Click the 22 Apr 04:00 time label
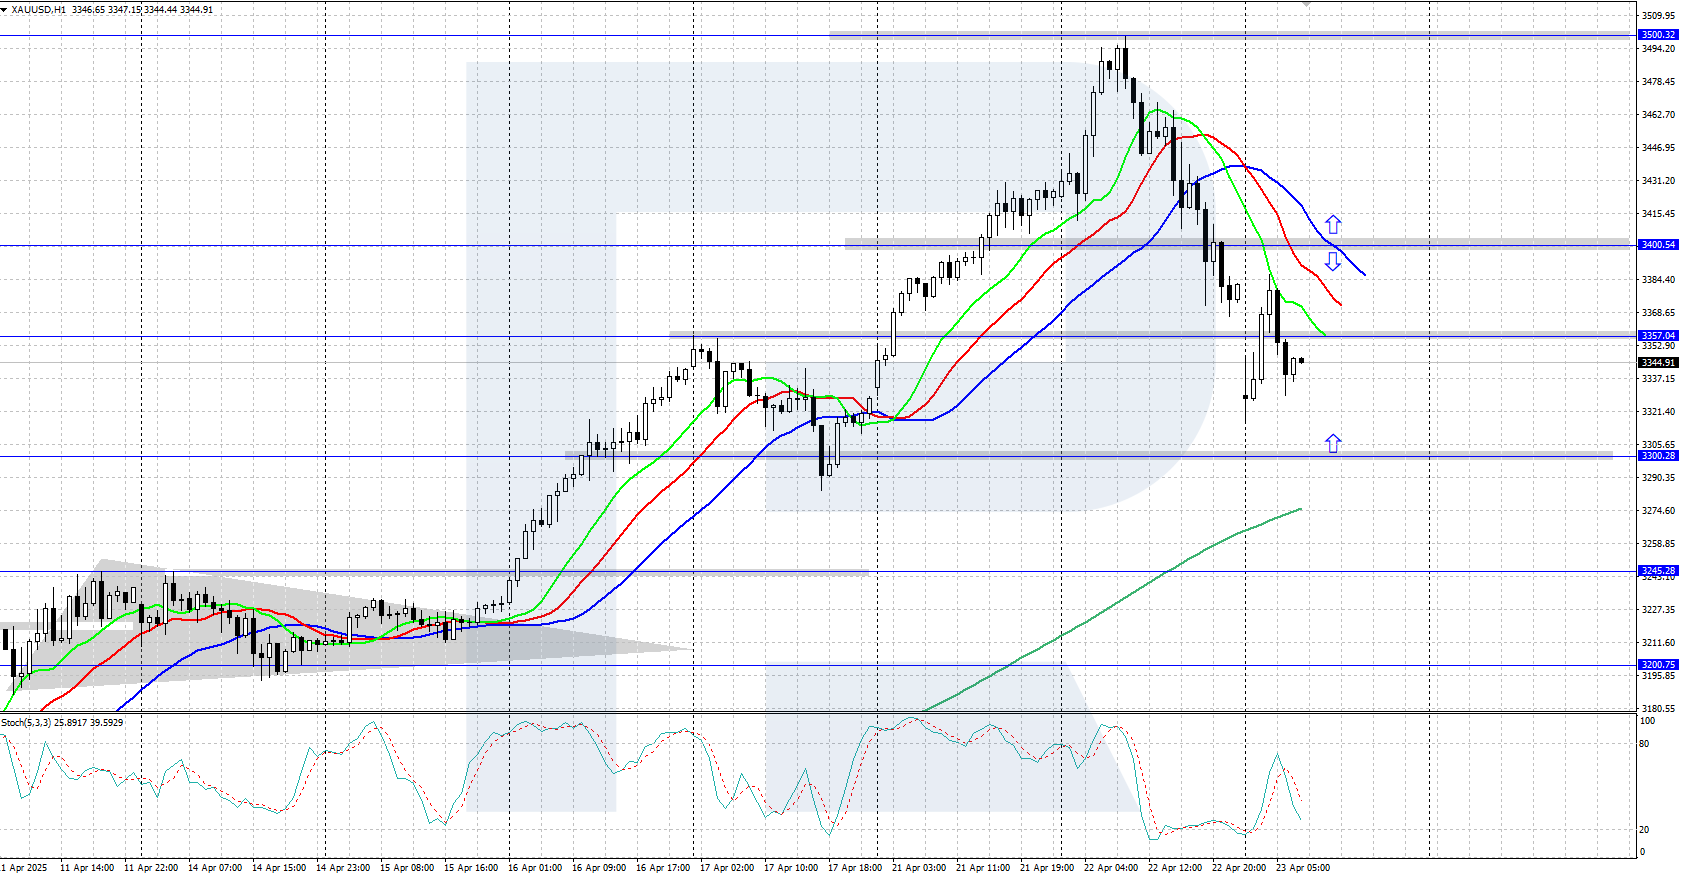The height and width of the screenshot is (875, 1682). pos(1110,868)
